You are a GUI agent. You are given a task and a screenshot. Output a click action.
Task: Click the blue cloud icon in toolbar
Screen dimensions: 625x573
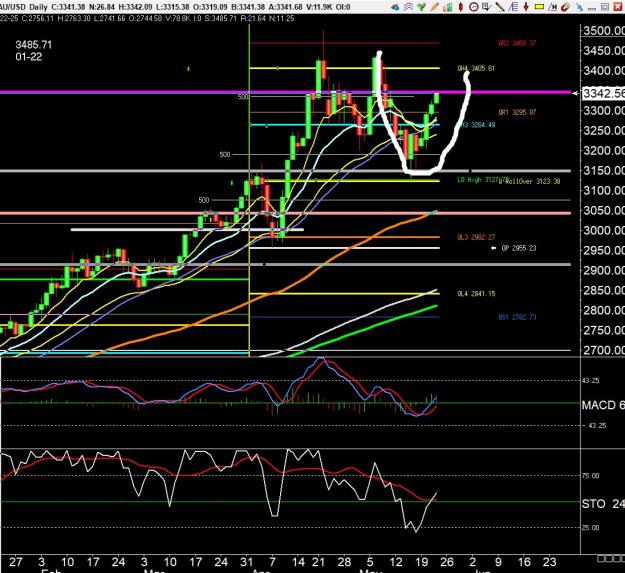click(395, 7)
